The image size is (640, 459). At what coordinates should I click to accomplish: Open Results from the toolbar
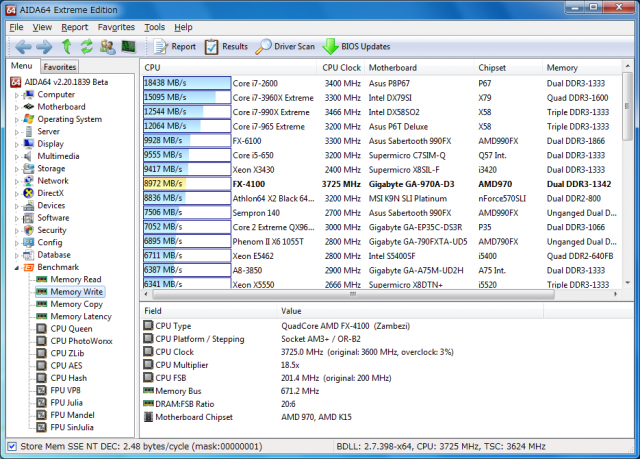pyautogui.click(x=226, y=47)
